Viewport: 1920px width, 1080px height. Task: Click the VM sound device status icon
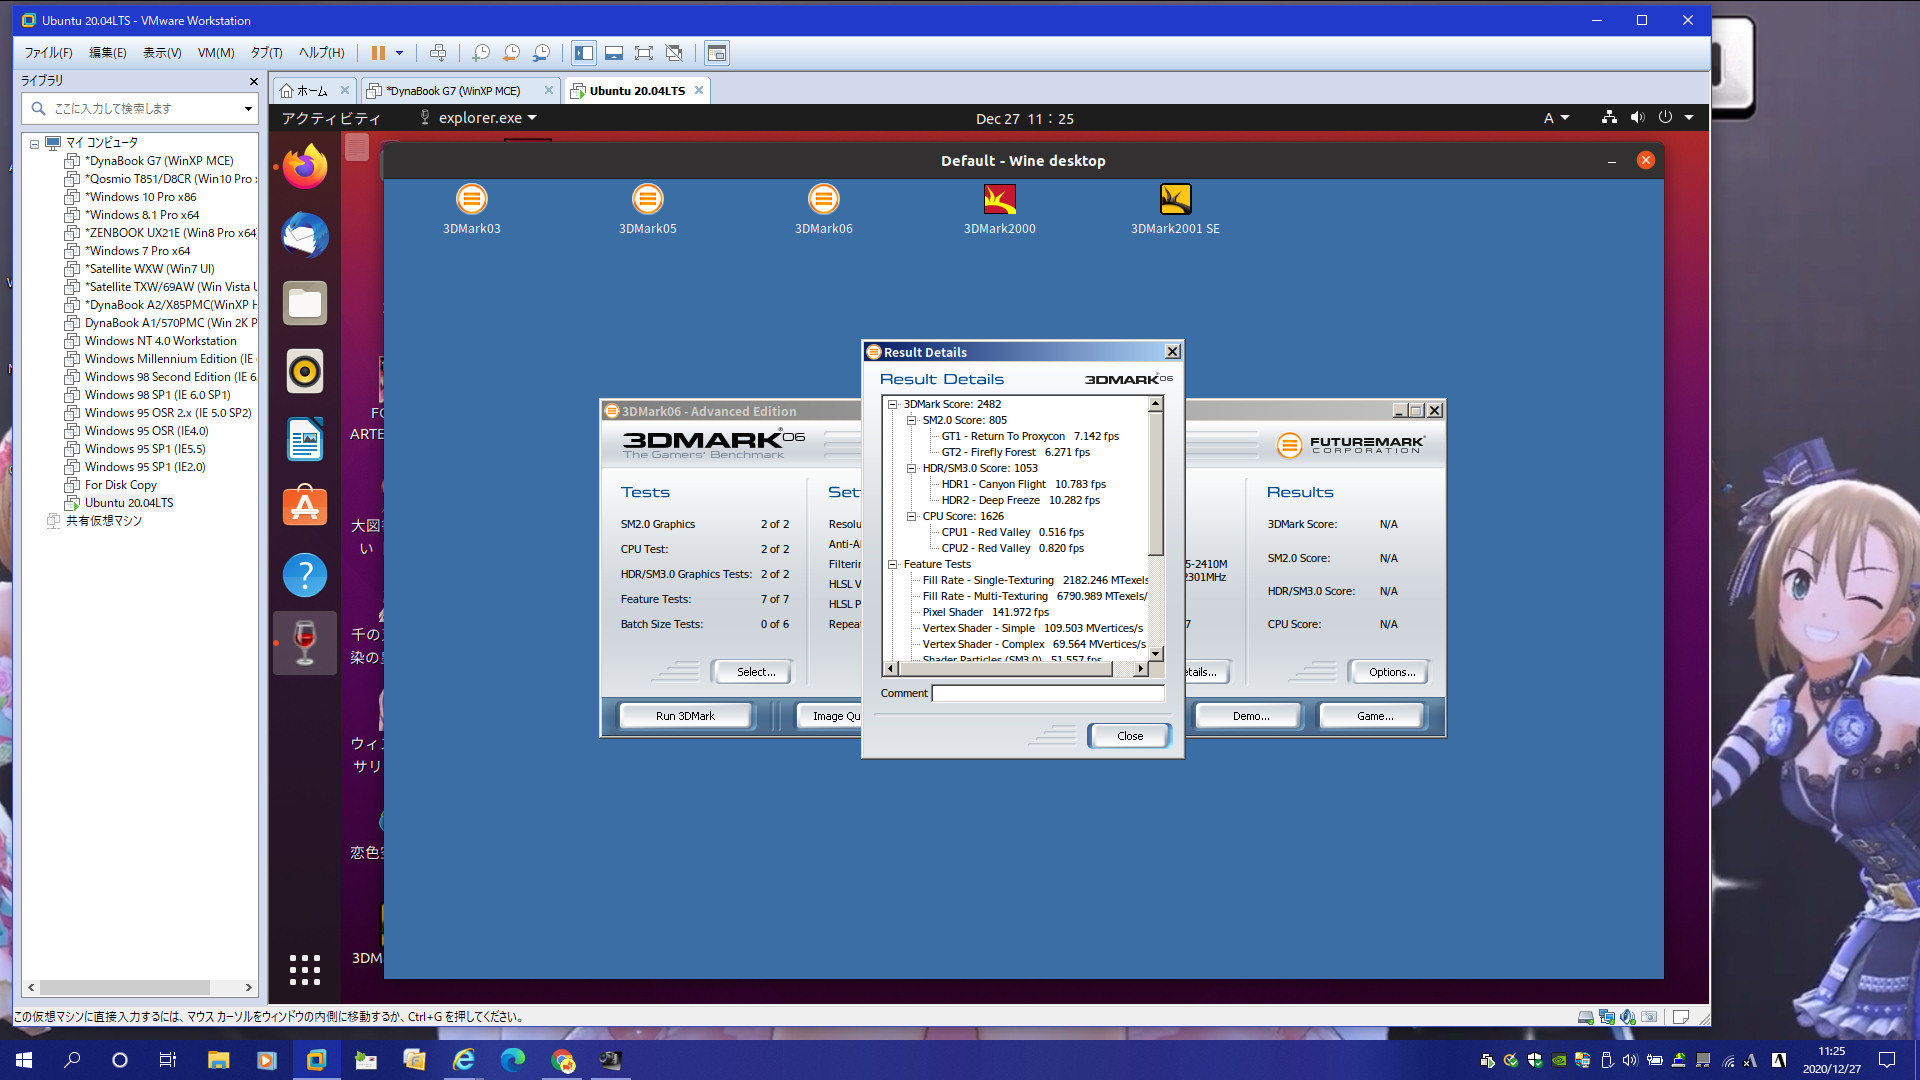pos(1628,1017)
